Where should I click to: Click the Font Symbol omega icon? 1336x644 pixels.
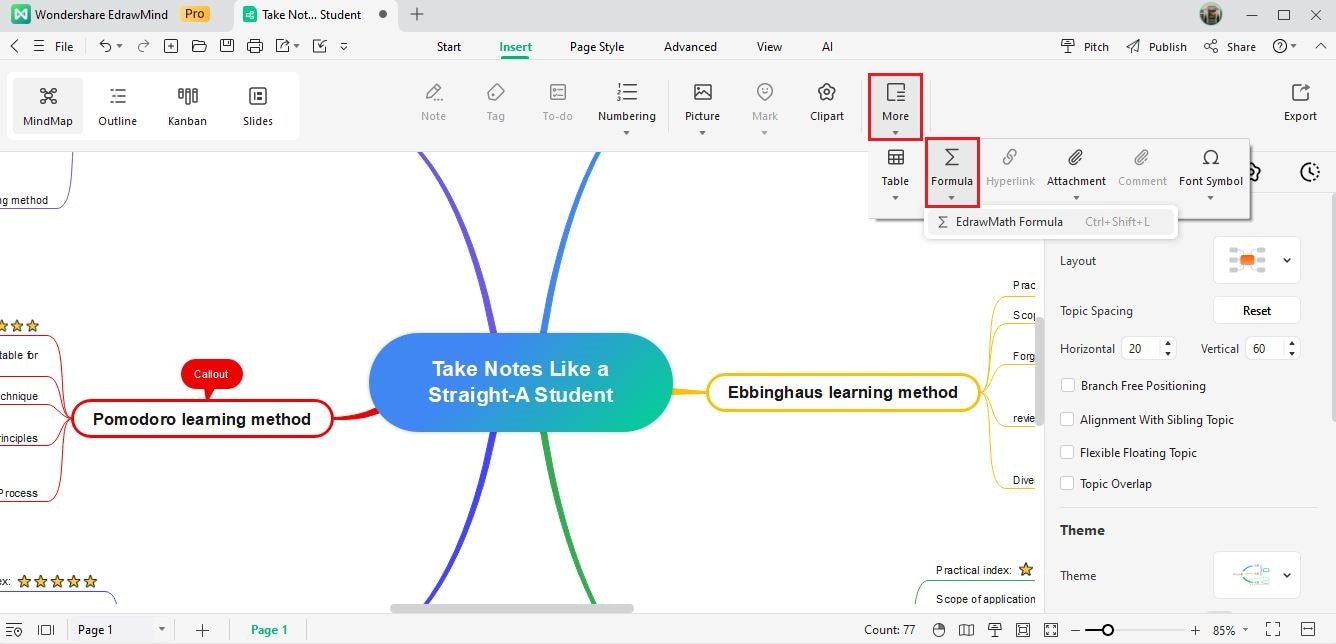click(x=1210, y=158)
